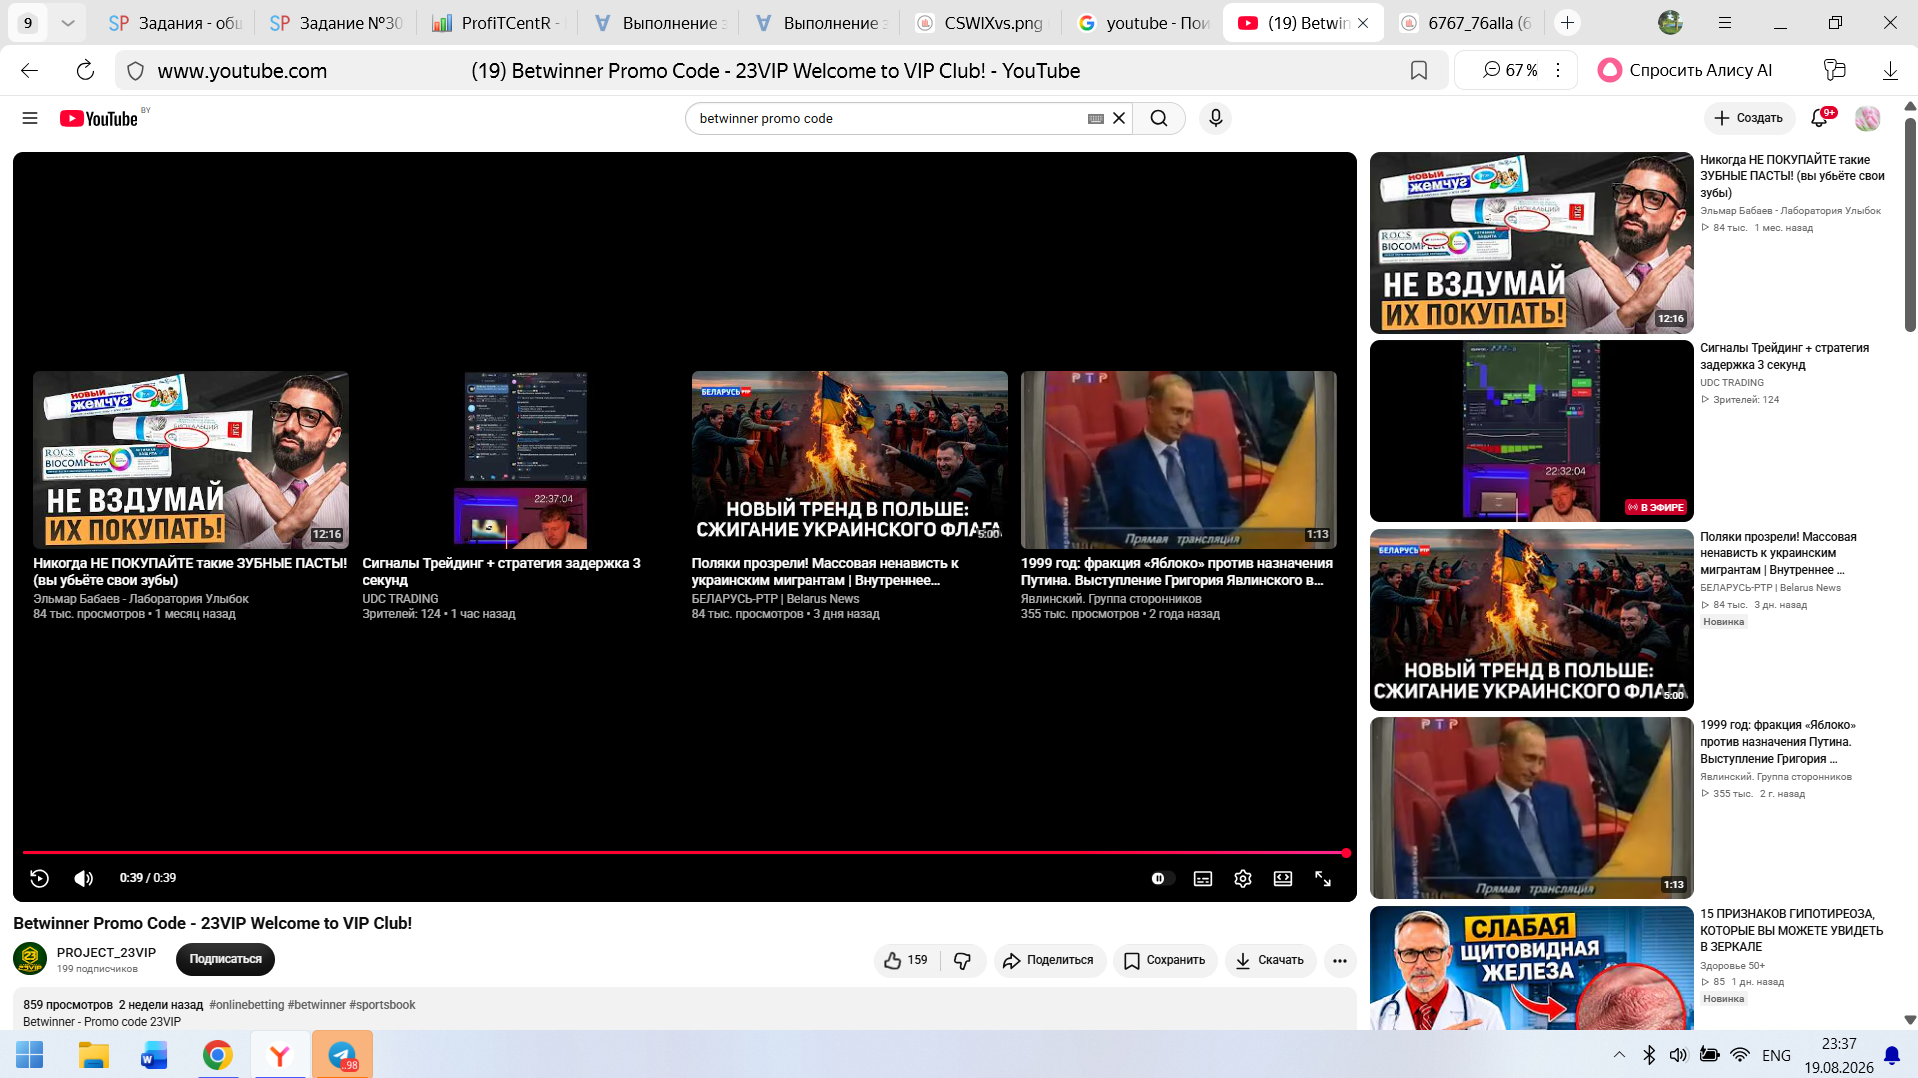Expand the browser tab list chevron

[x=67, y=22]
